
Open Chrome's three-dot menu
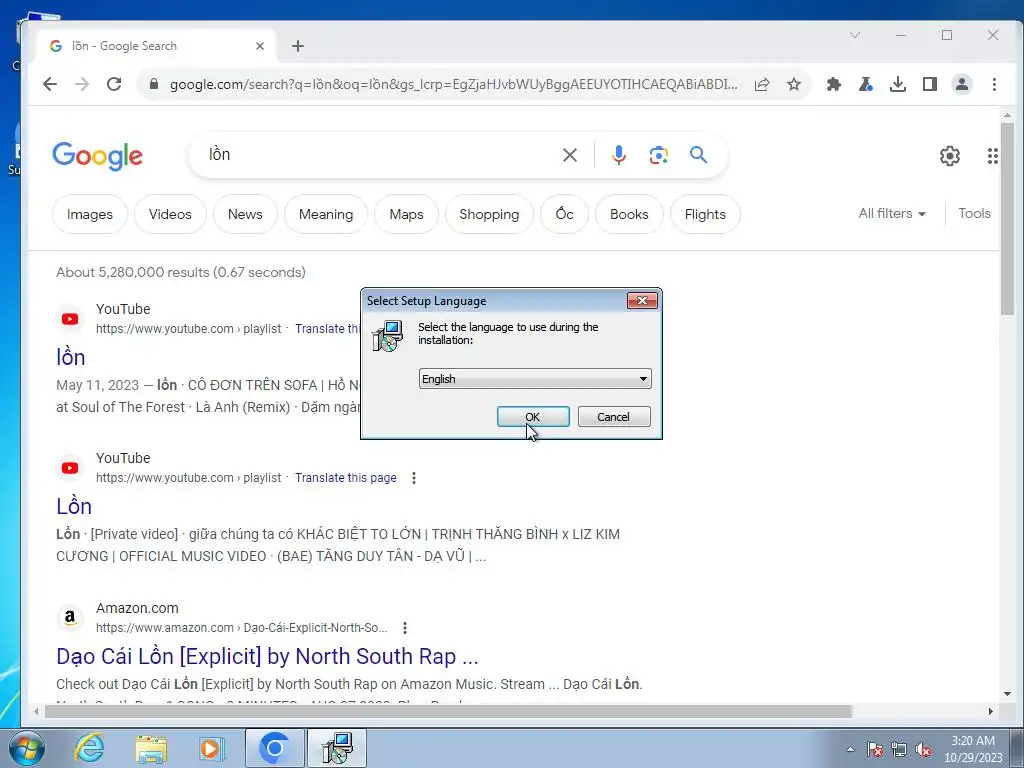(x=994, y=84)
